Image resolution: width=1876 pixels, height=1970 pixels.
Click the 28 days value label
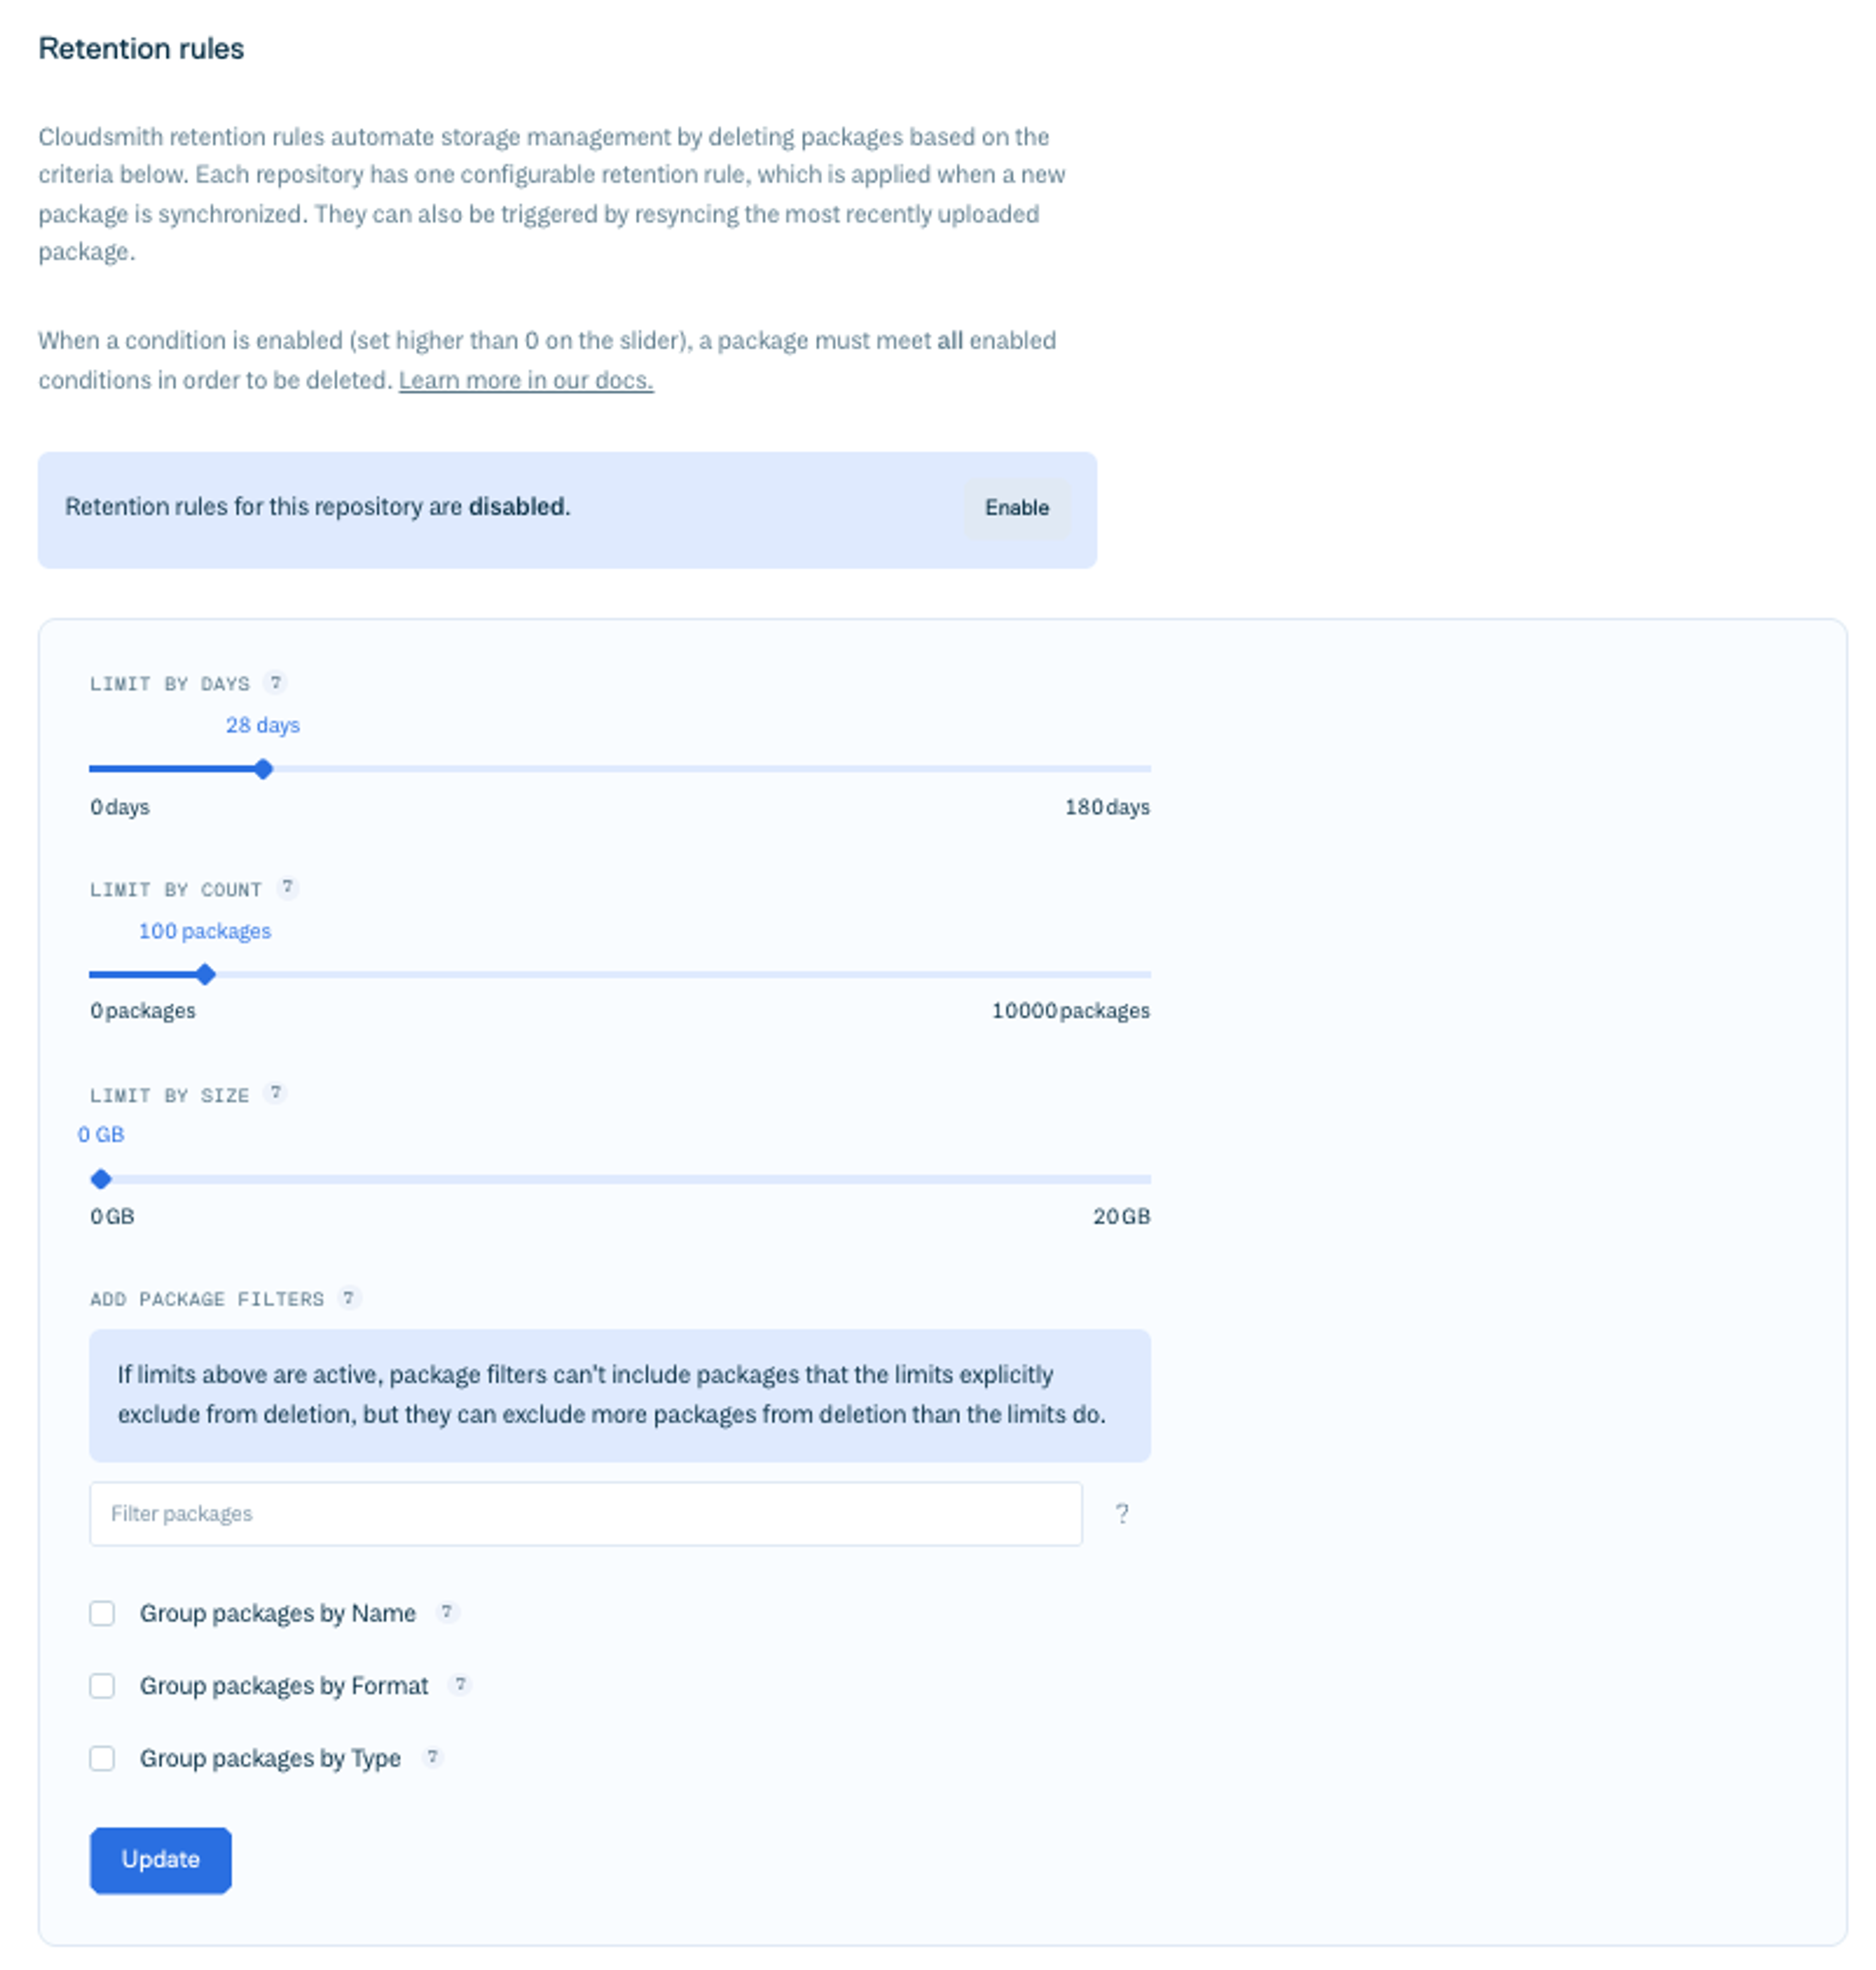(x=262, y=724)
